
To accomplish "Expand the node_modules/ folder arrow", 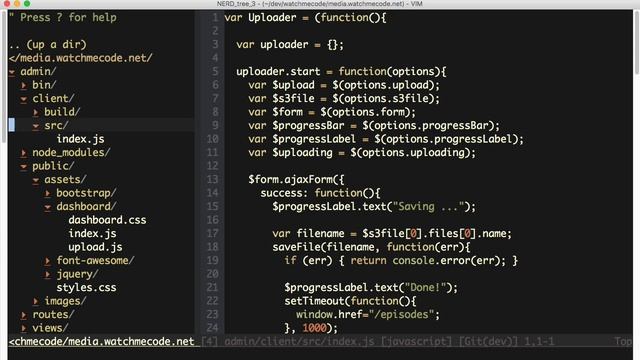I will pos(24,153).
